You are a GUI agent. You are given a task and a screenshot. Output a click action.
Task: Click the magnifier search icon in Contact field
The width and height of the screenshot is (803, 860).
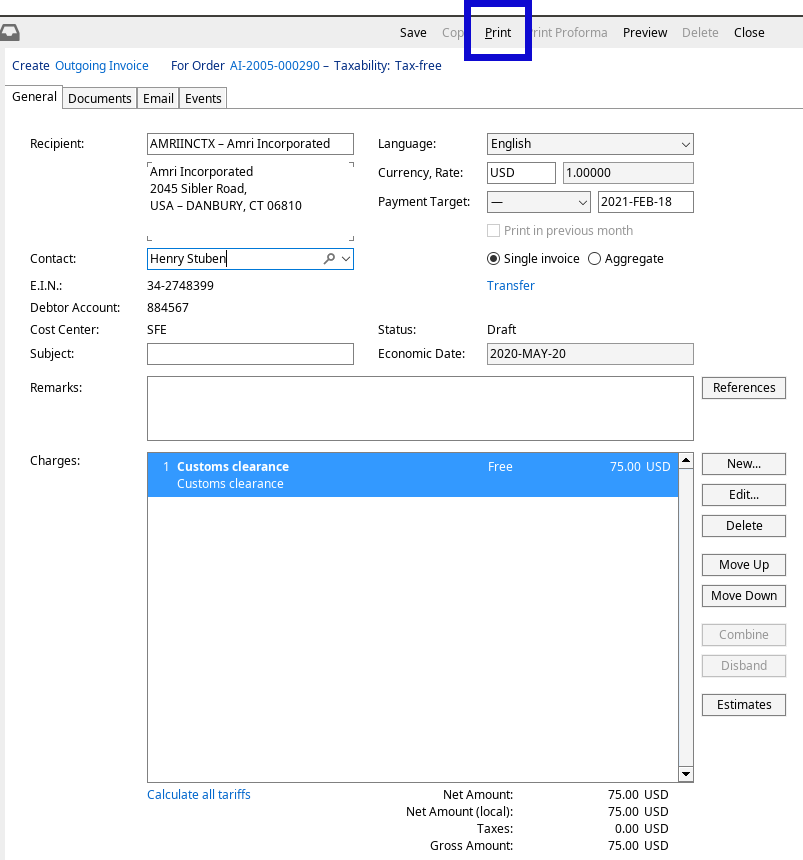(329, 258)
